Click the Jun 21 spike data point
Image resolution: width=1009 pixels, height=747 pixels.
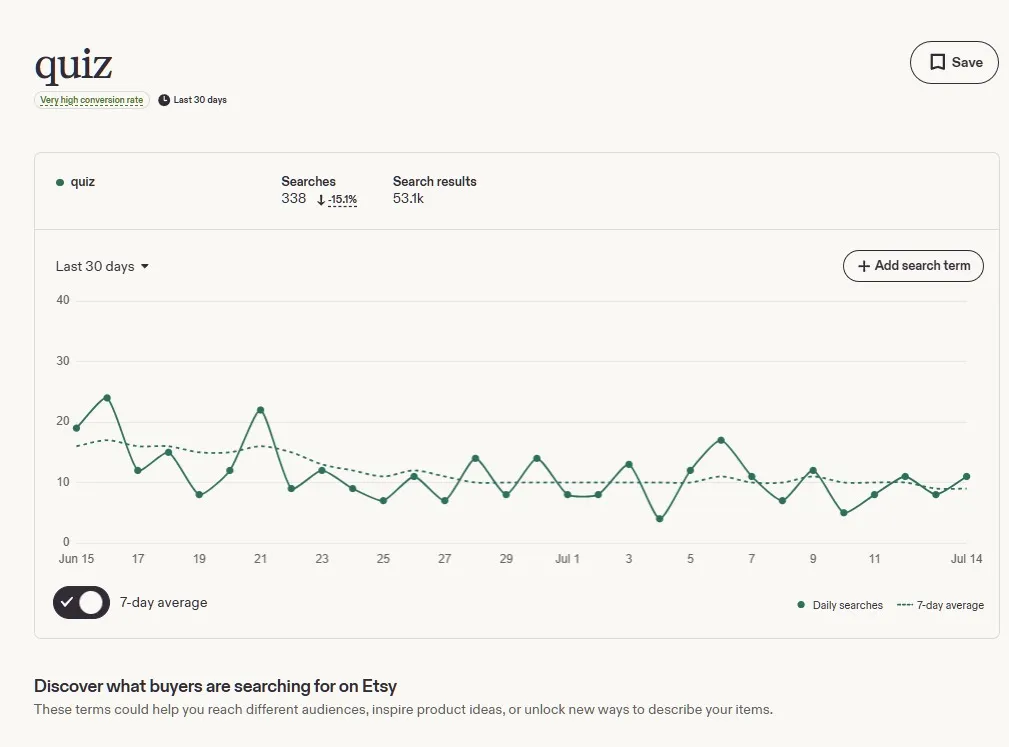point(261,410)
